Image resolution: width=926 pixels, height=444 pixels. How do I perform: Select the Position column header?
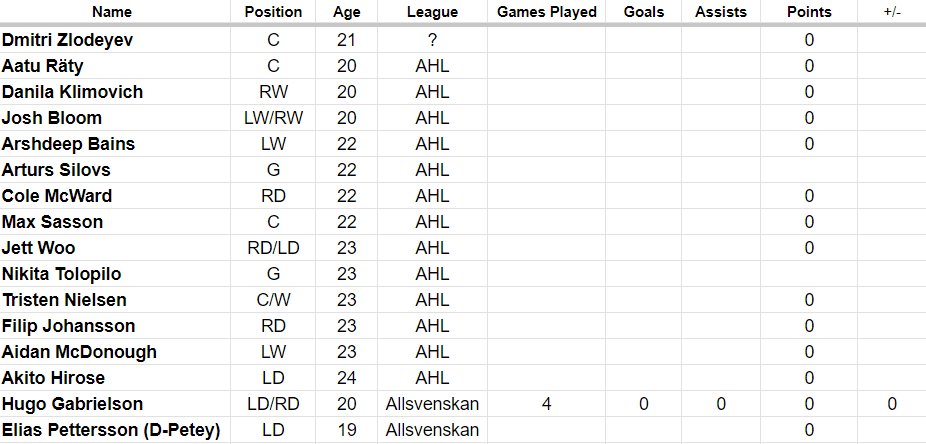point(273,12)
